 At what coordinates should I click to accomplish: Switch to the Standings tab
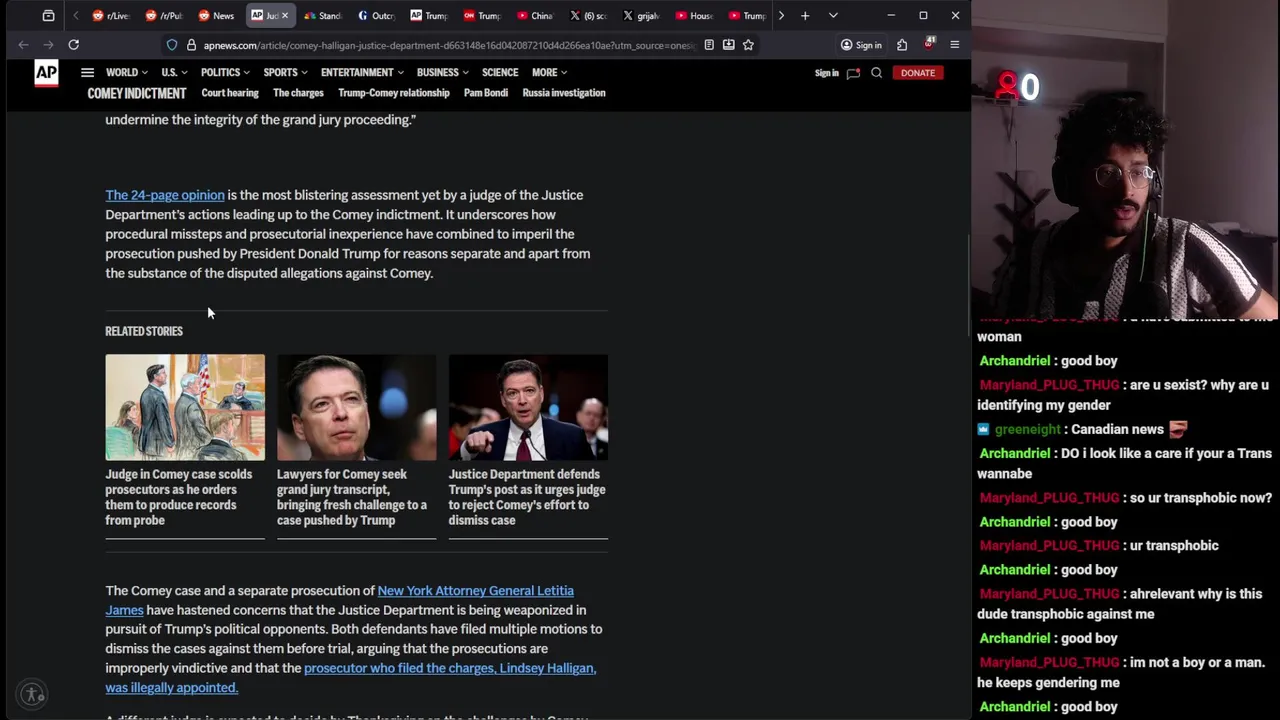(x=323, y=16)
